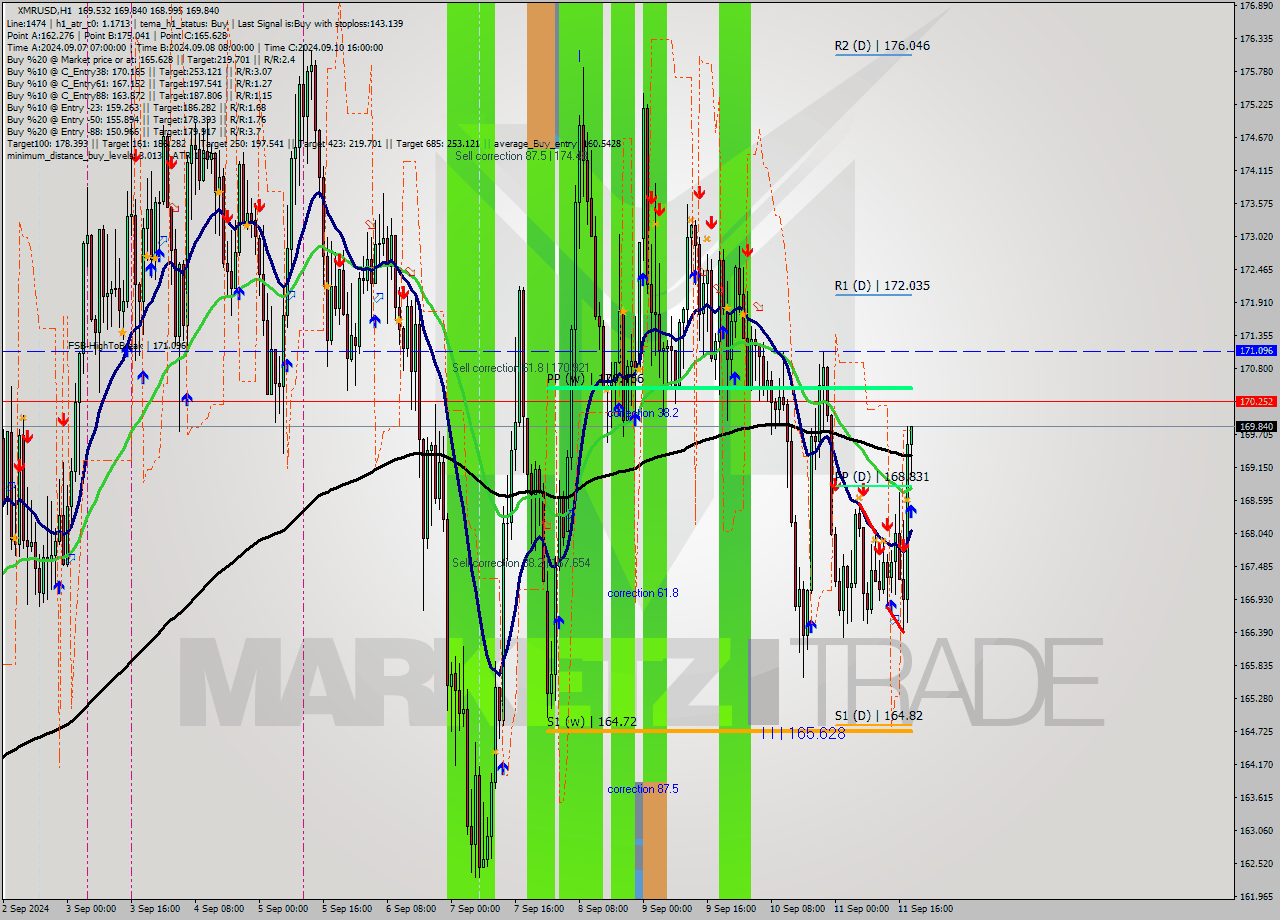Click the XMRUSD,H1 symbol title text
The image size is (1280, 920).
point(44,10)
